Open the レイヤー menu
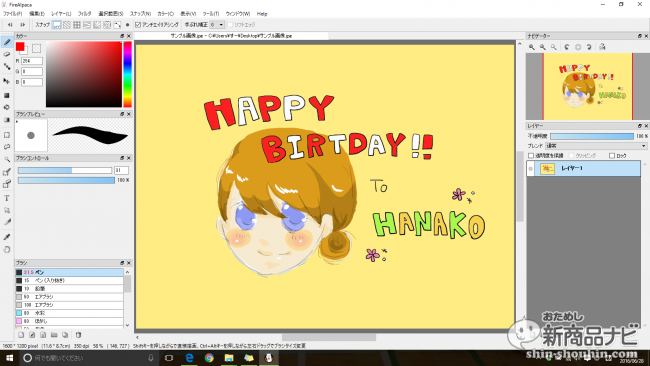Screen dimensions: 650x366 click(x=61, y=14)
